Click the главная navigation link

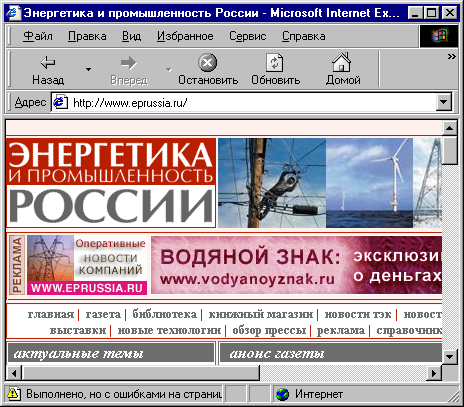pos(51,314)
